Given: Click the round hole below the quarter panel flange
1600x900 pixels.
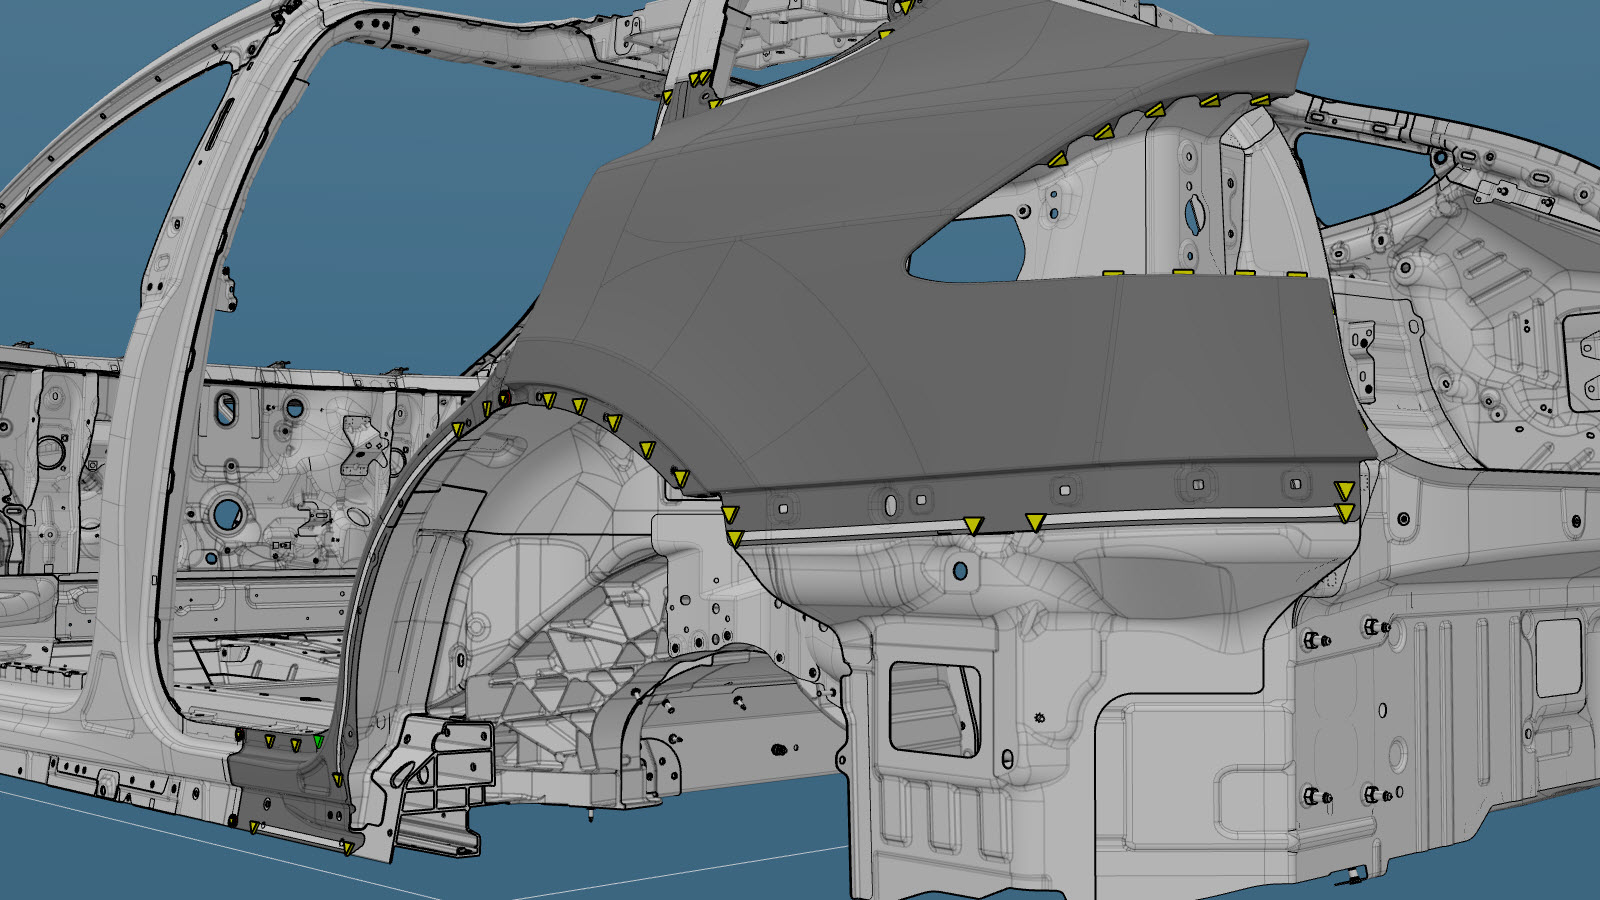Looking at the screenshot, I should [961, 571].
